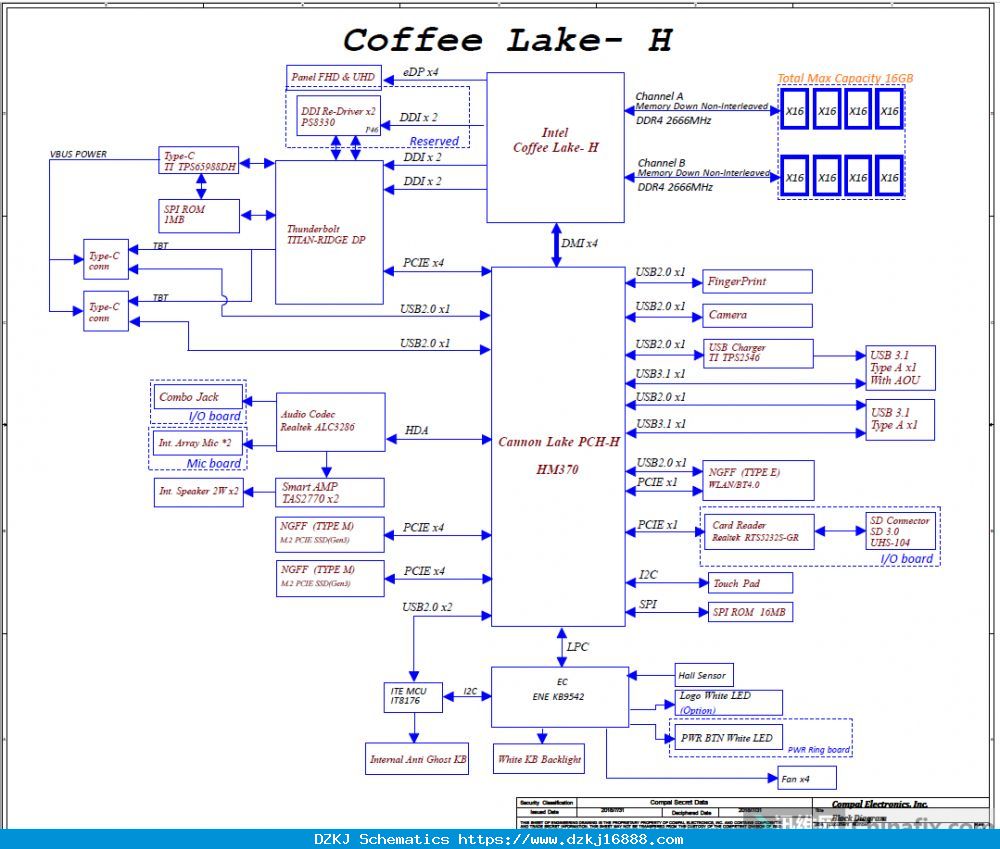1000x849 pixels.
Task: Select the 'Card Reader Realtek RTS5232S-GR' block
Action: [x=759, y=531]
